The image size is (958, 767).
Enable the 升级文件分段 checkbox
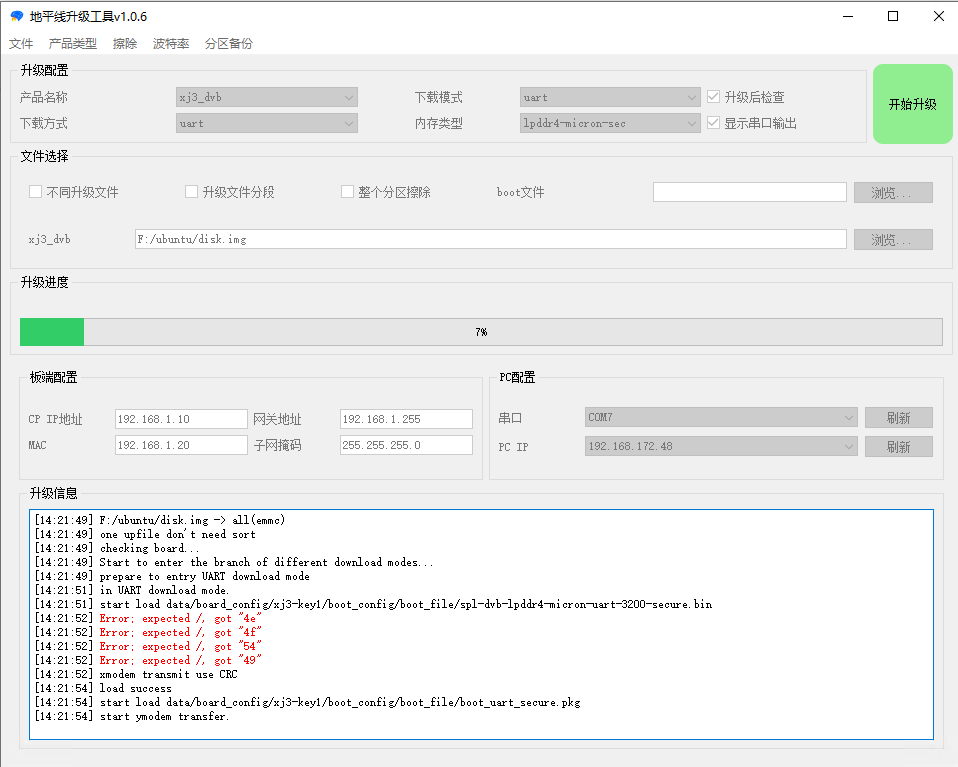(192, 192)
